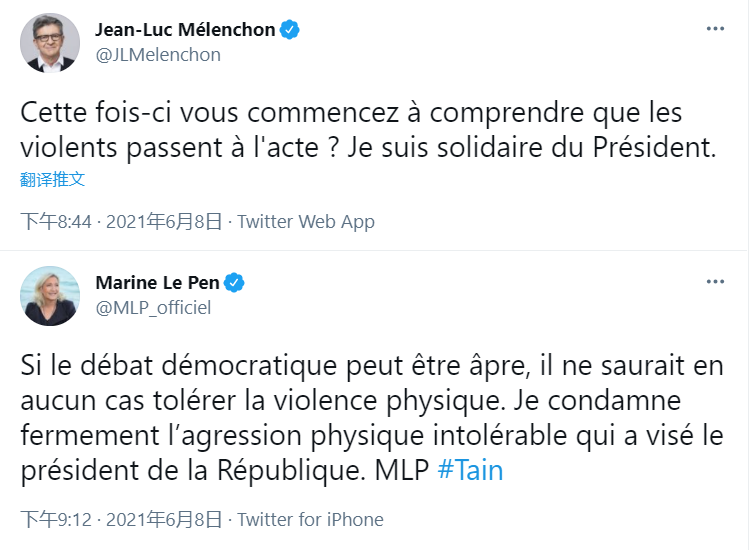
Task: Click the verified badge beside Jean-Luc Mélenchon
Action: pos(290,30)
